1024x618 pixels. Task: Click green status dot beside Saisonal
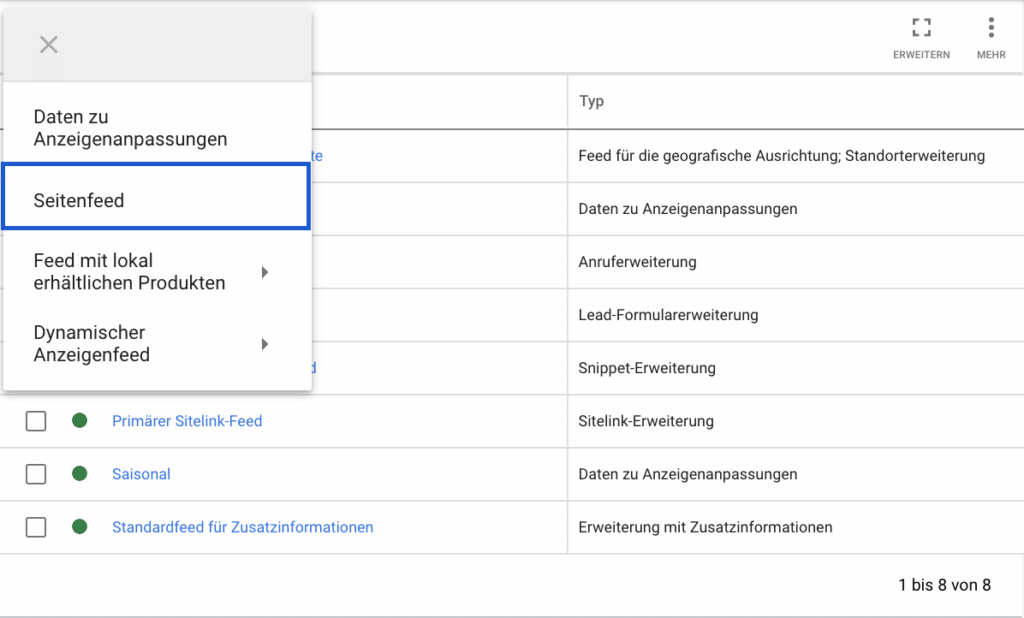click(x=80, y=474)
